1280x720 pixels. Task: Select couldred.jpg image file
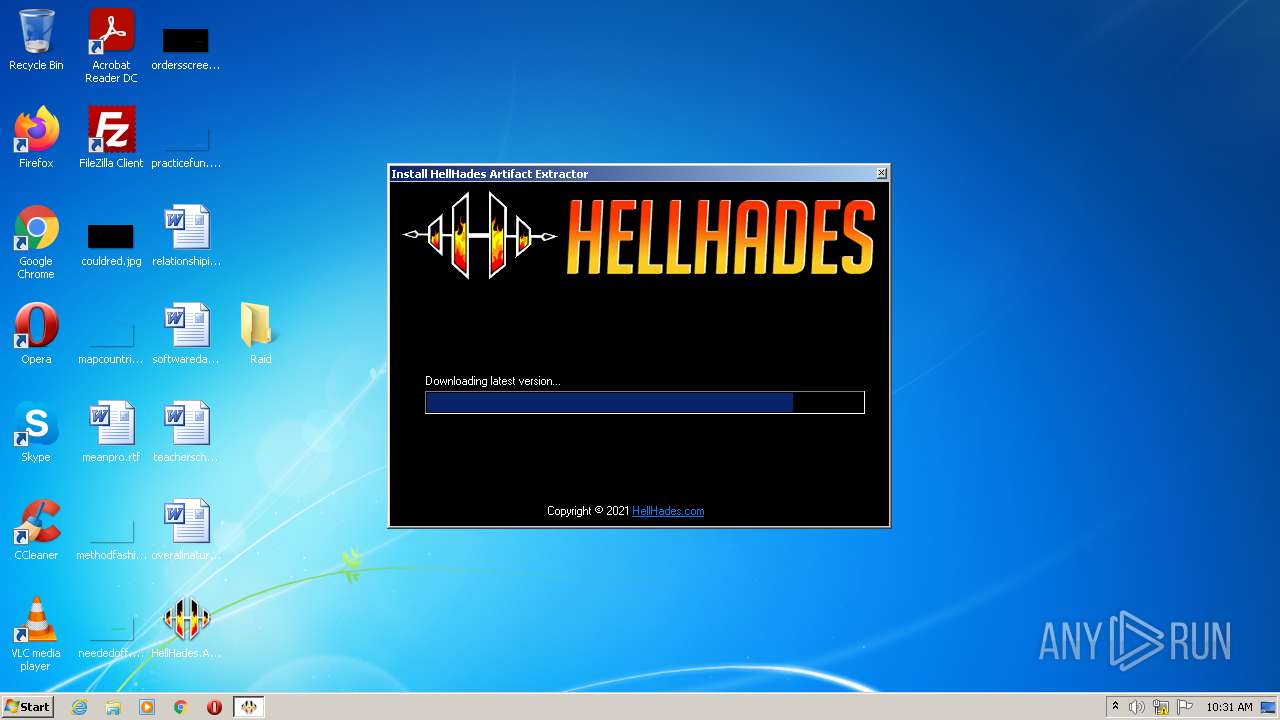(111, 244)
